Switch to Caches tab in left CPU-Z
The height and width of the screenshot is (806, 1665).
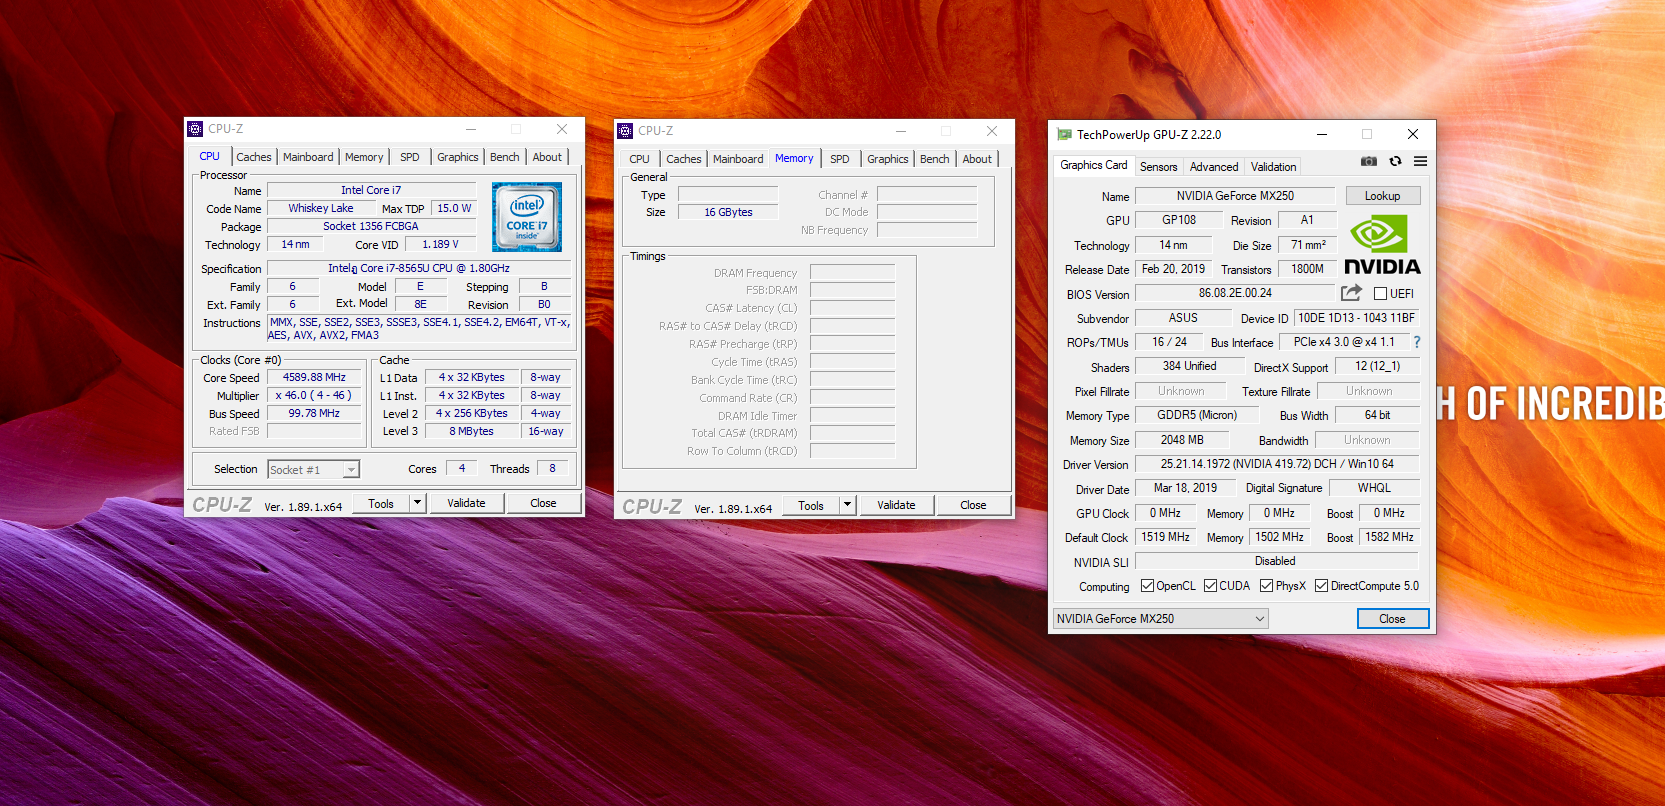(x=253, y=157)
